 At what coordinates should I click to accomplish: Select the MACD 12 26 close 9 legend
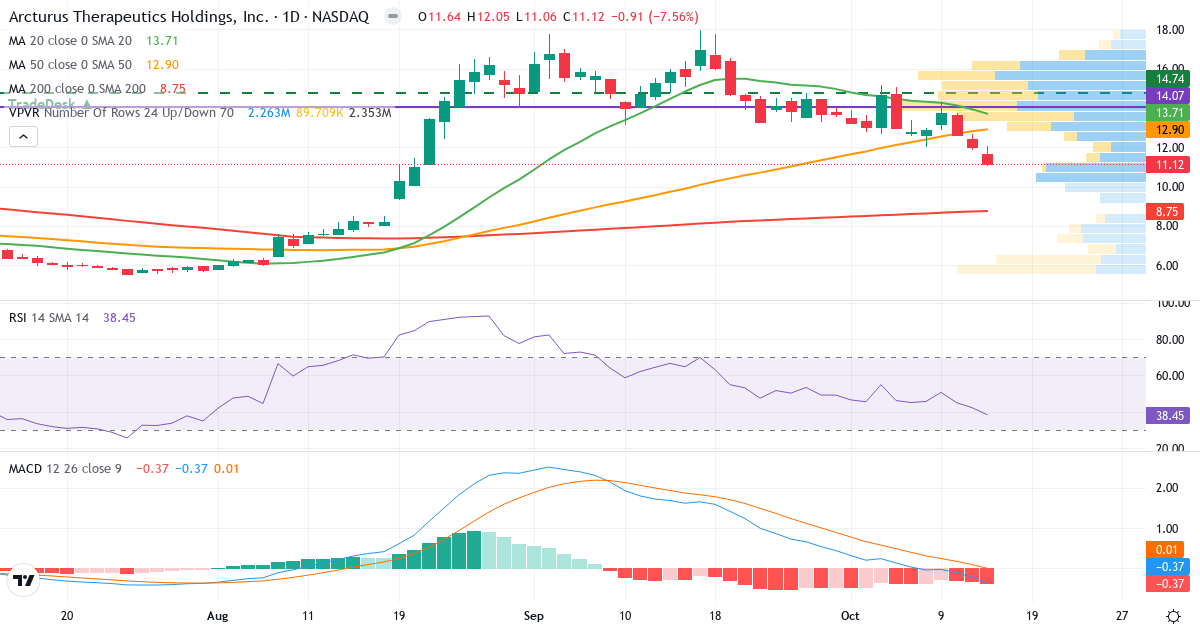(x=66, y=468)
